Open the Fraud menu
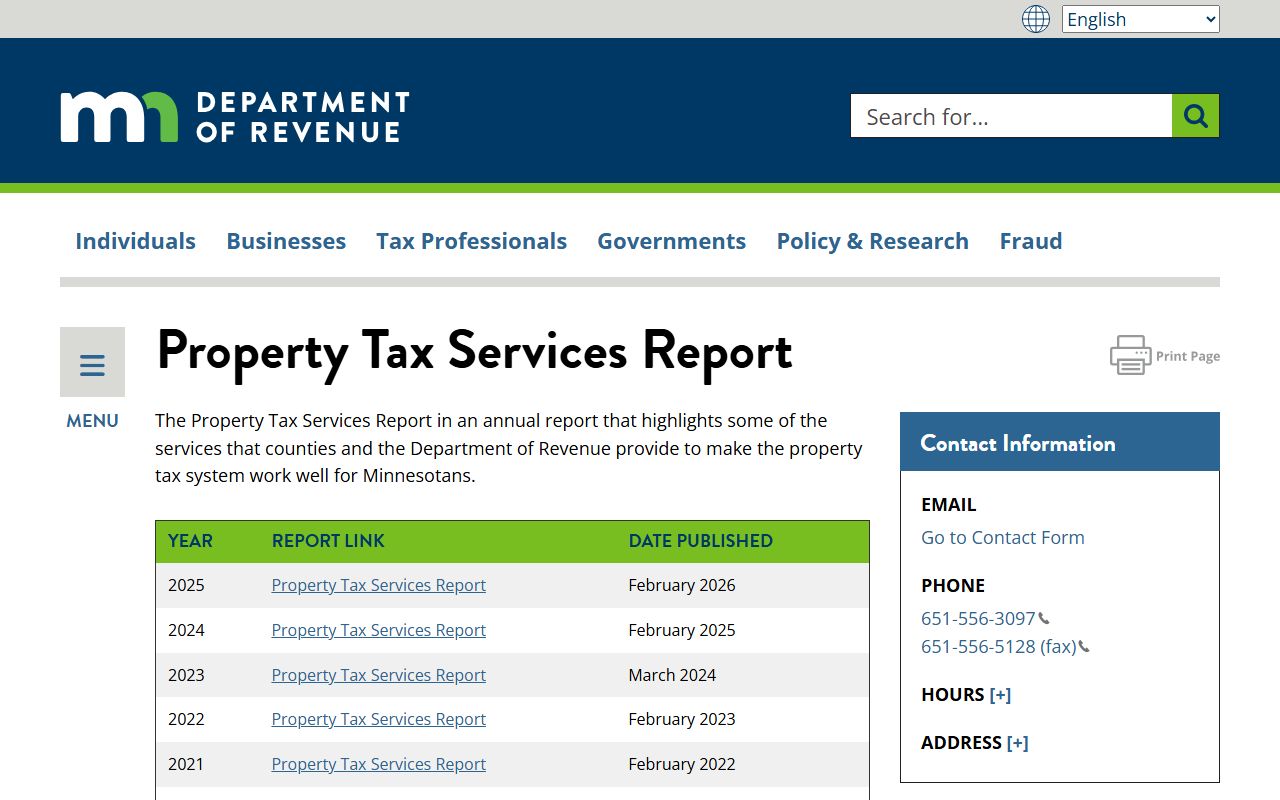This screenshot has width=1280, height=800. 1031,241
